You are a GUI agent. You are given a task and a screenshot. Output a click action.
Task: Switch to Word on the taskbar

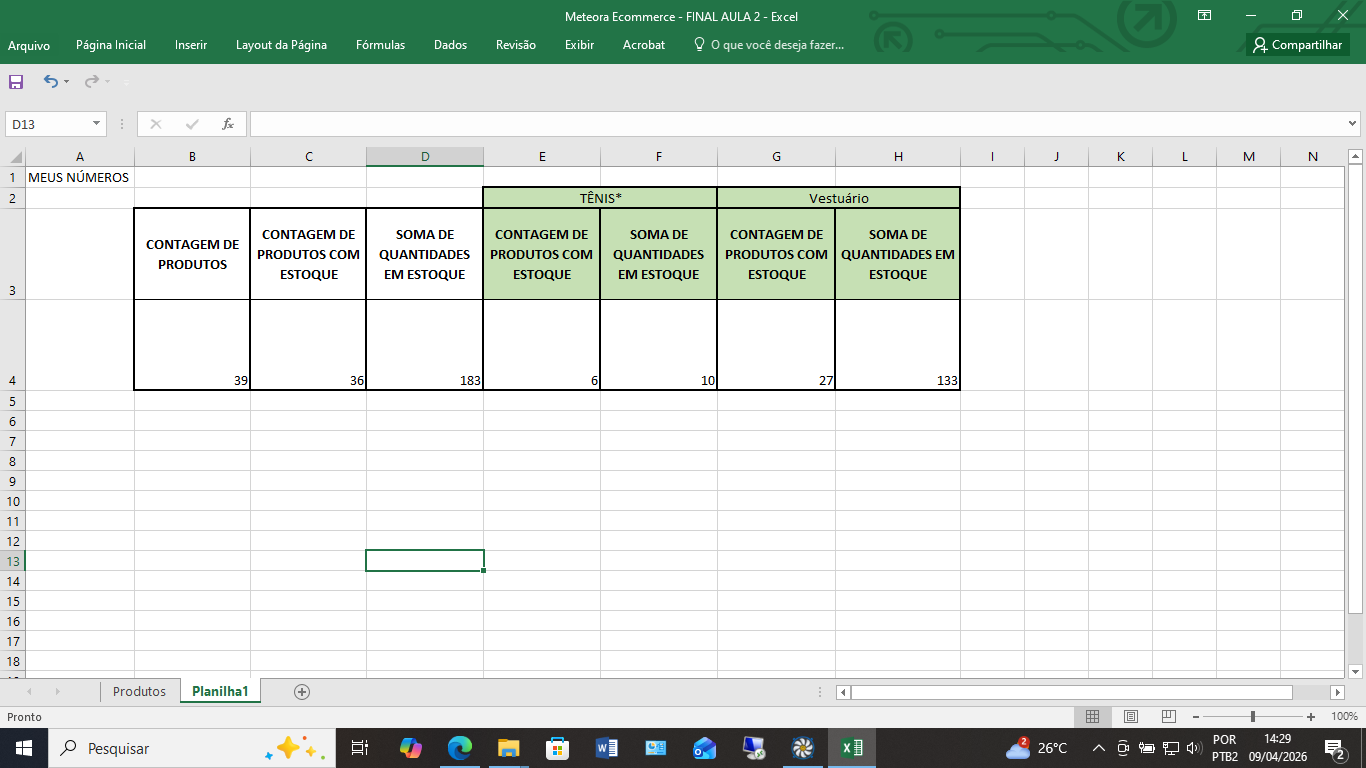point(607,748)
